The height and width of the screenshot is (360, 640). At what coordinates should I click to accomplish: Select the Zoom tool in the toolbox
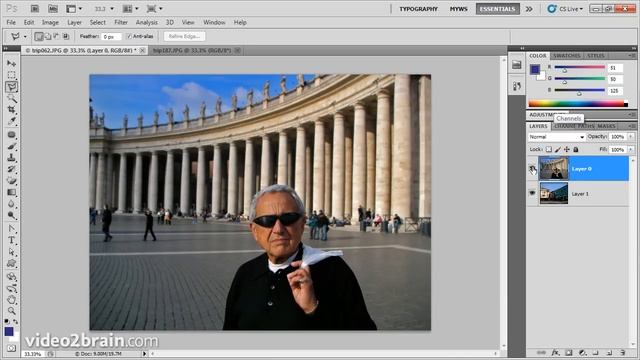(x=11, y=311)
